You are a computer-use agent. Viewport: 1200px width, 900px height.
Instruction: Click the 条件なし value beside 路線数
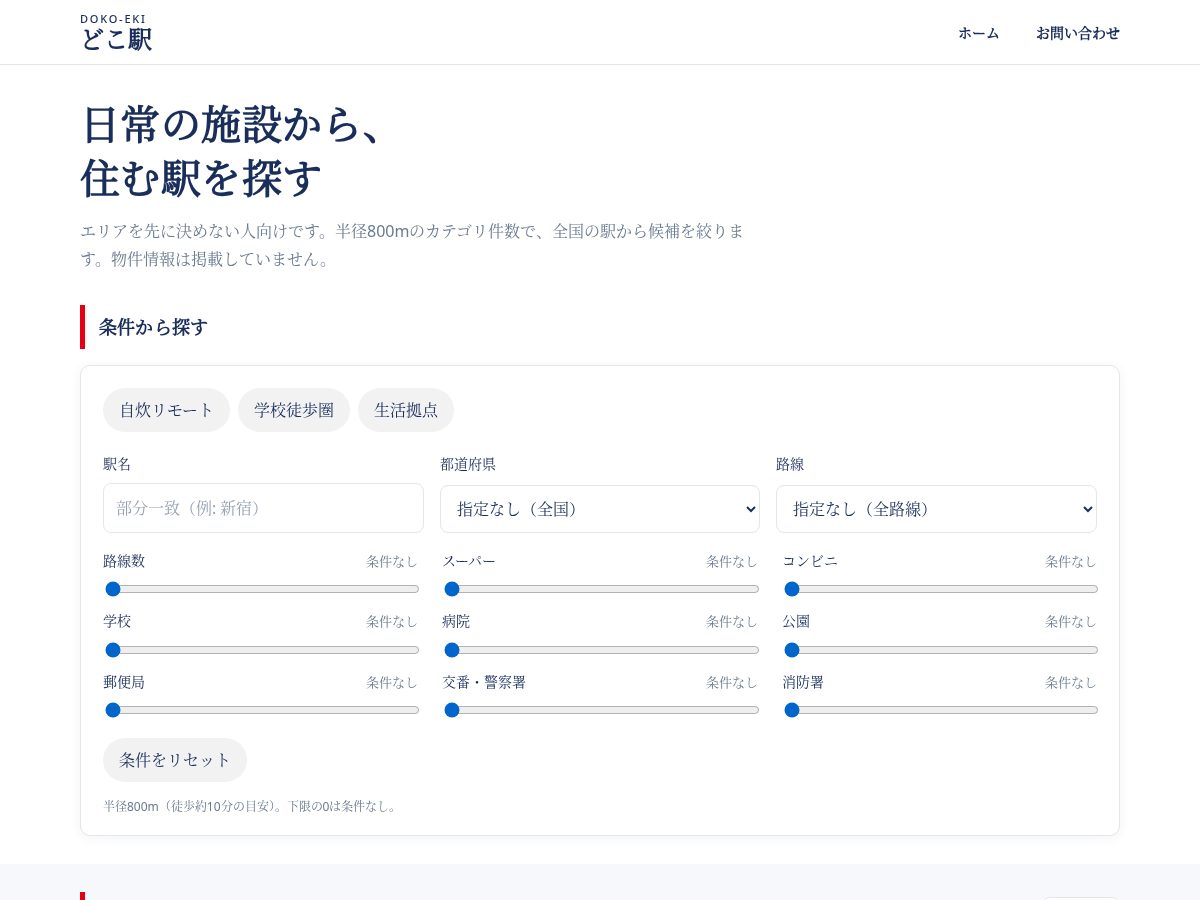pyautogui.click(x=392, y=562)
